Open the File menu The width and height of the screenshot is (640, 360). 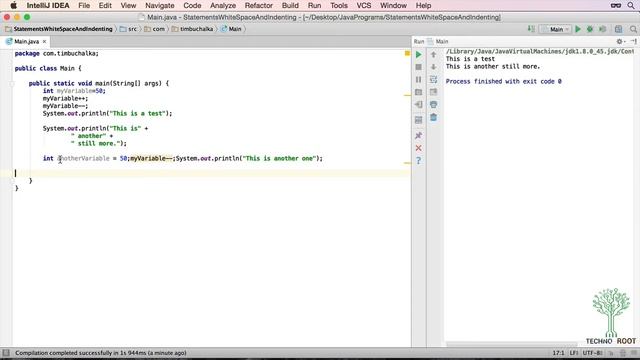84,6
